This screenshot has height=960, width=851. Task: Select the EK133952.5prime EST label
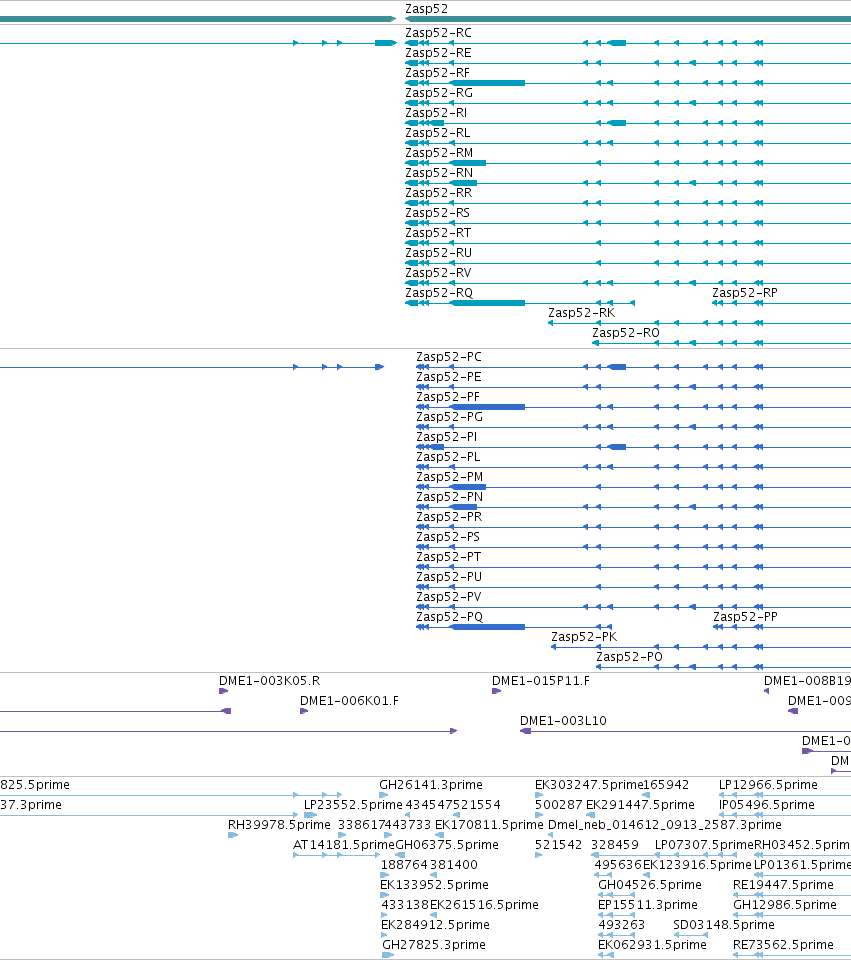tap(434, 885)
